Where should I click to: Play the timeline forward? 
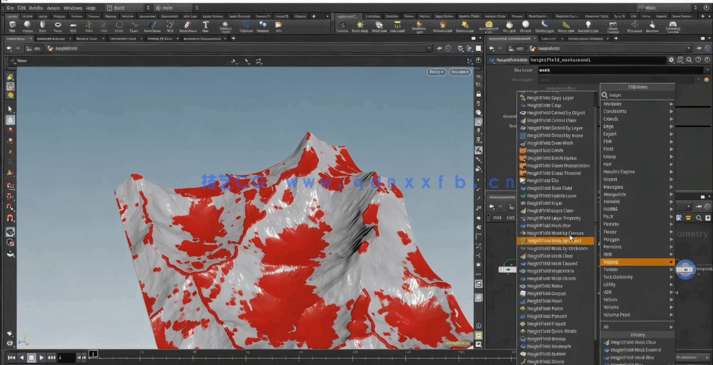[41, 358]
